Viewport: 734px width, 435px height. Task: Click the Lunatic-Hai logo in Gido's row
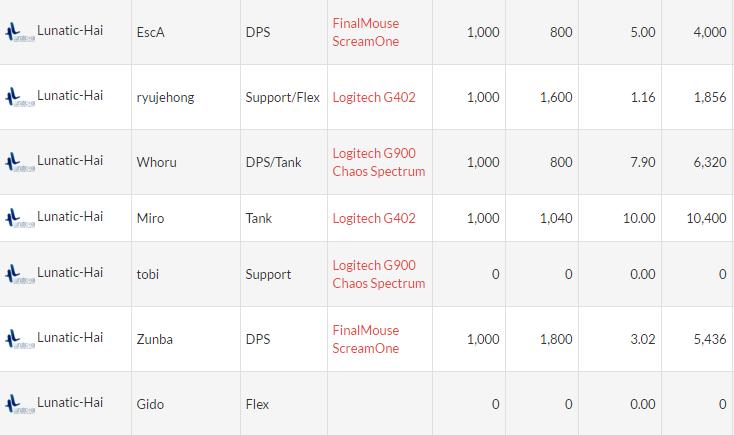[x=19, y=404]
